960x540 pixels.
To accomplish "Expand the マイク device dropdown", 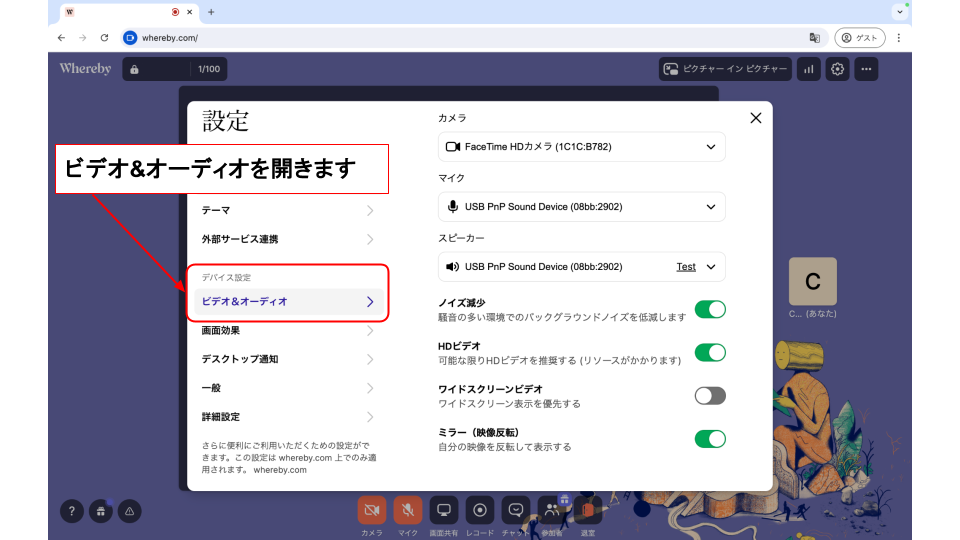I will tap(581, 207).
